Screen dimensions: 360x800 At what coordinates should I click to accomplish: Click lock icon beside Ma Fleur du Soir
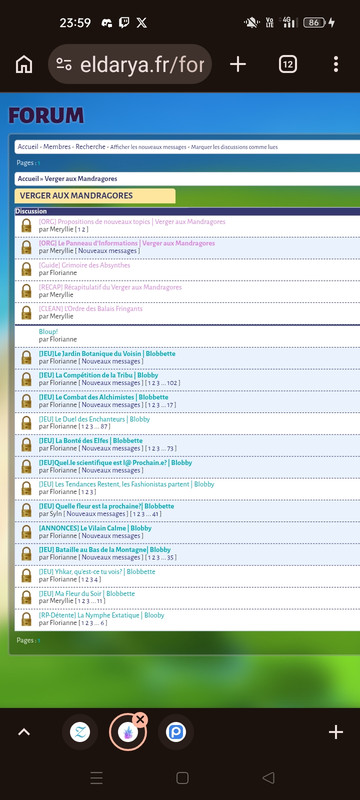coord(26,597)
